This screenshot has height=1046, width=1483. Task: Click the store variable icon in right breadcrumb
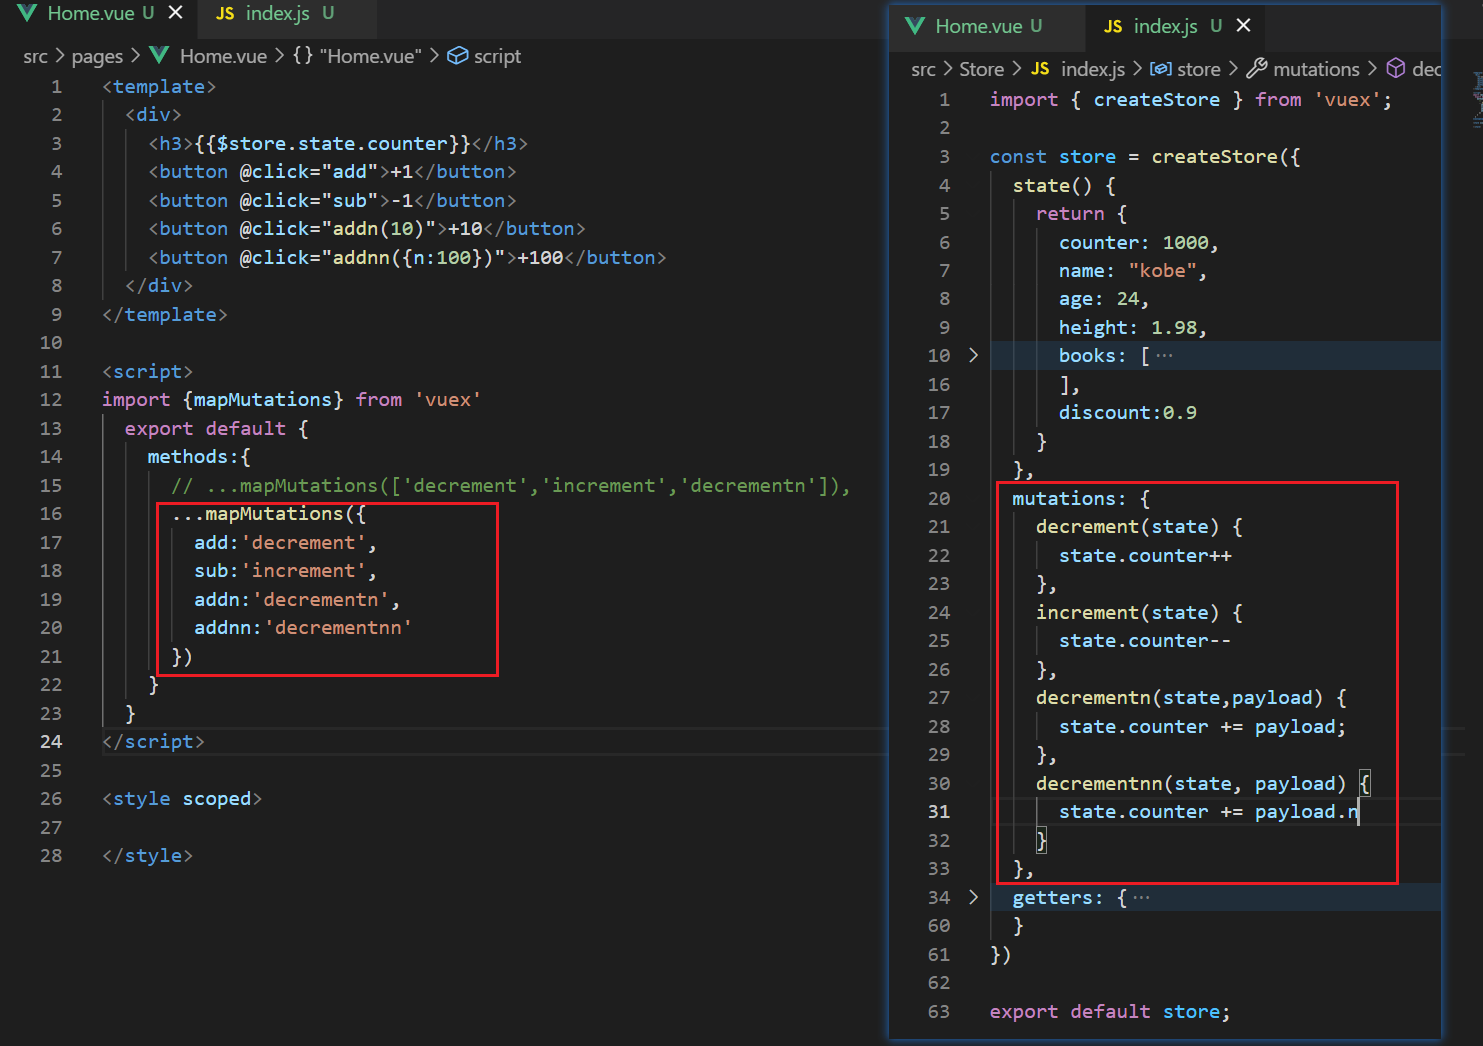pos(1160,69)
